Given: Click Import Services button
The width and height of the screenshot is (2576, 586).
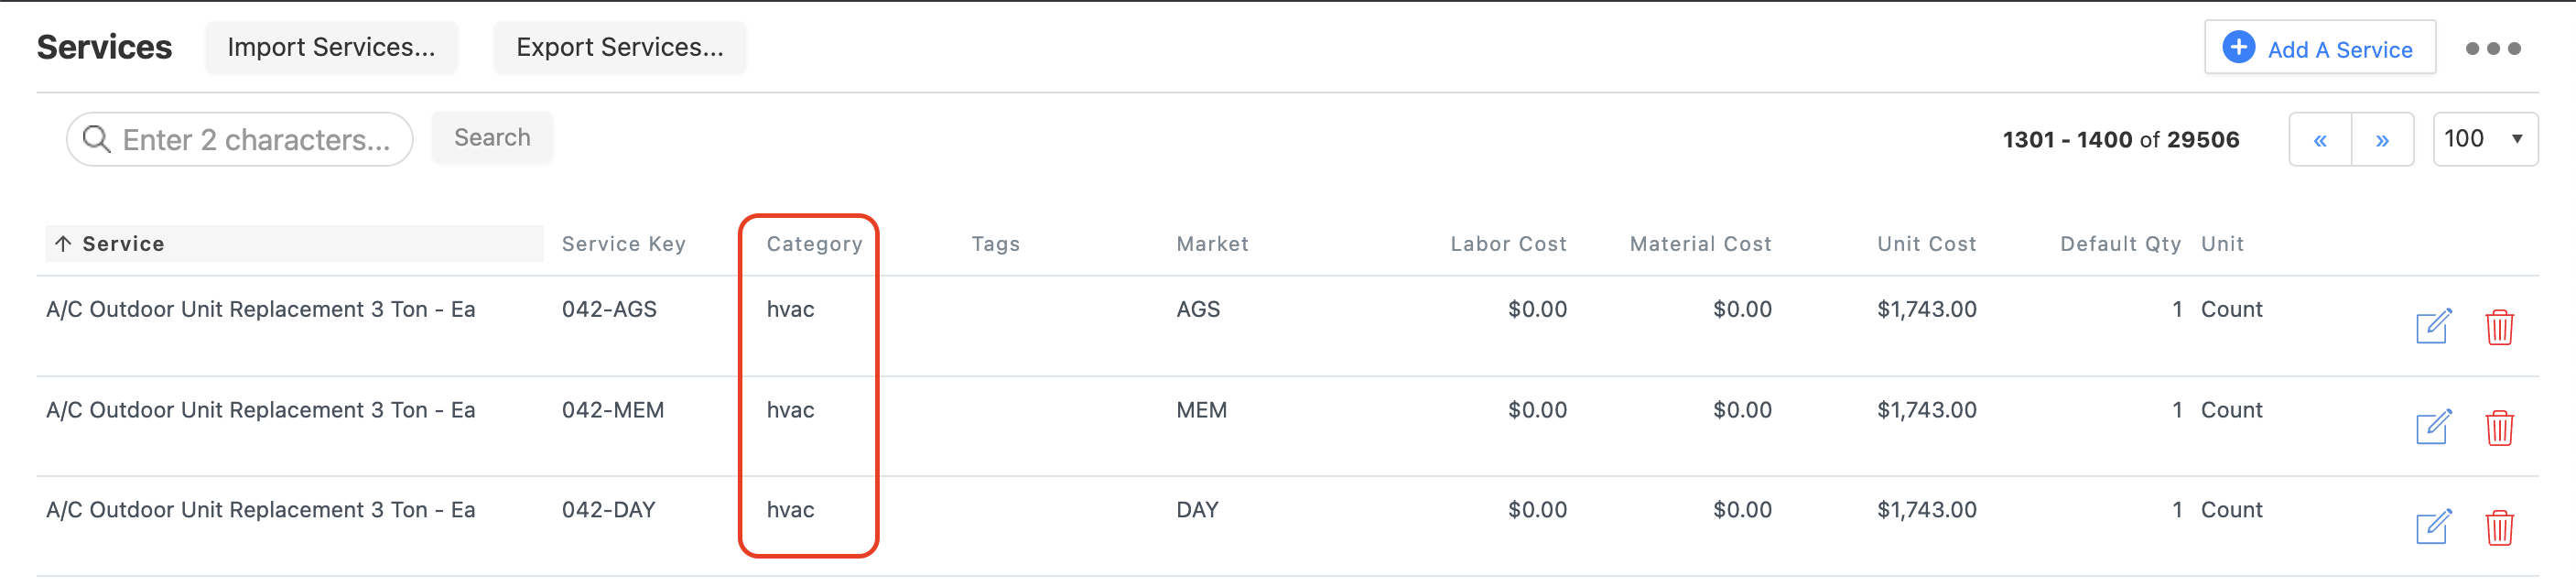Looking at the screenshot, I should (x=331, y=47).
